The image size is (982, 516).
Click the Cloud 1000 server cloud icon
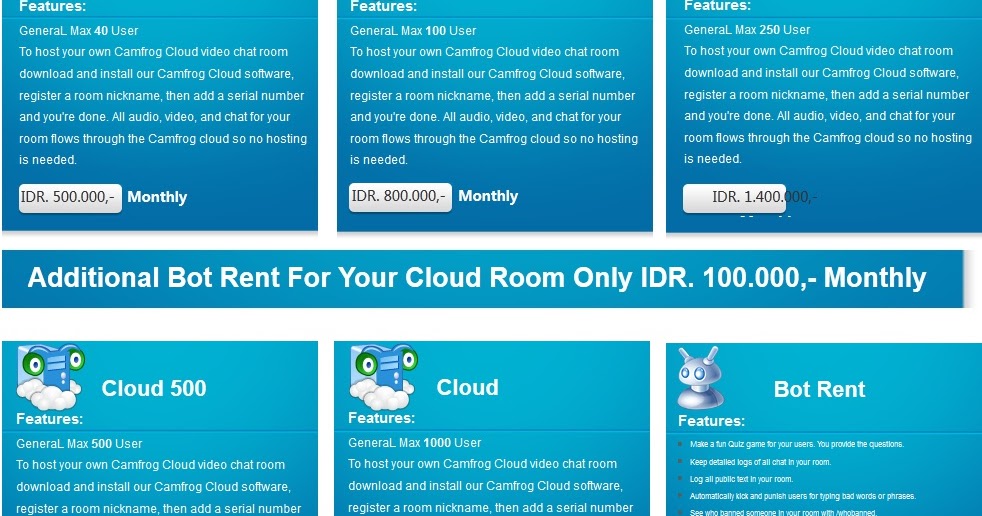tap(383, 376)
